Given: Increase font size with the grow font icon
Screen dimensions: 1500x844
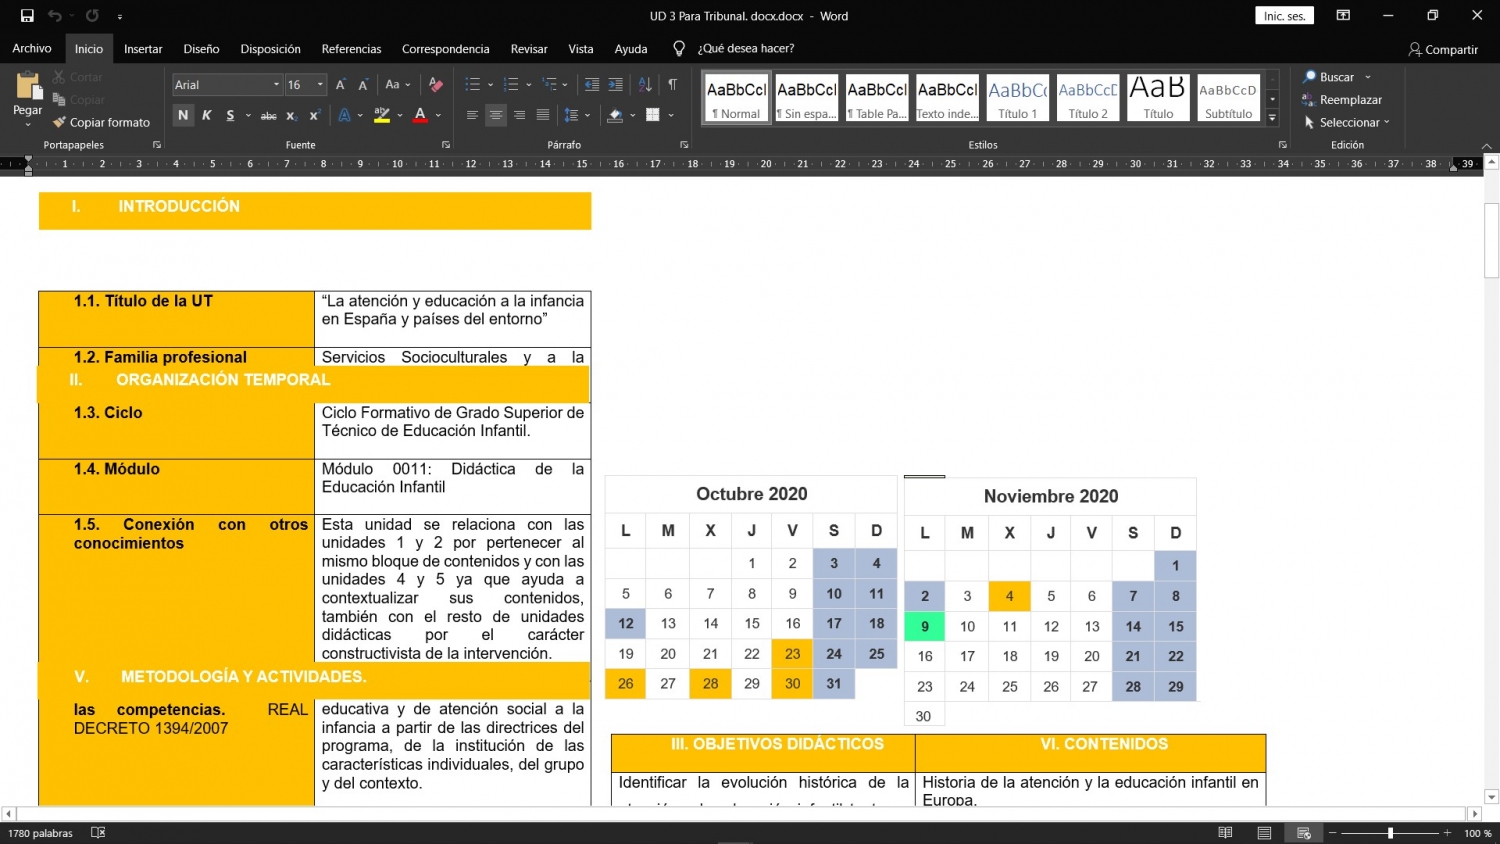Looking at the screenshot, I should coord(341,85).
